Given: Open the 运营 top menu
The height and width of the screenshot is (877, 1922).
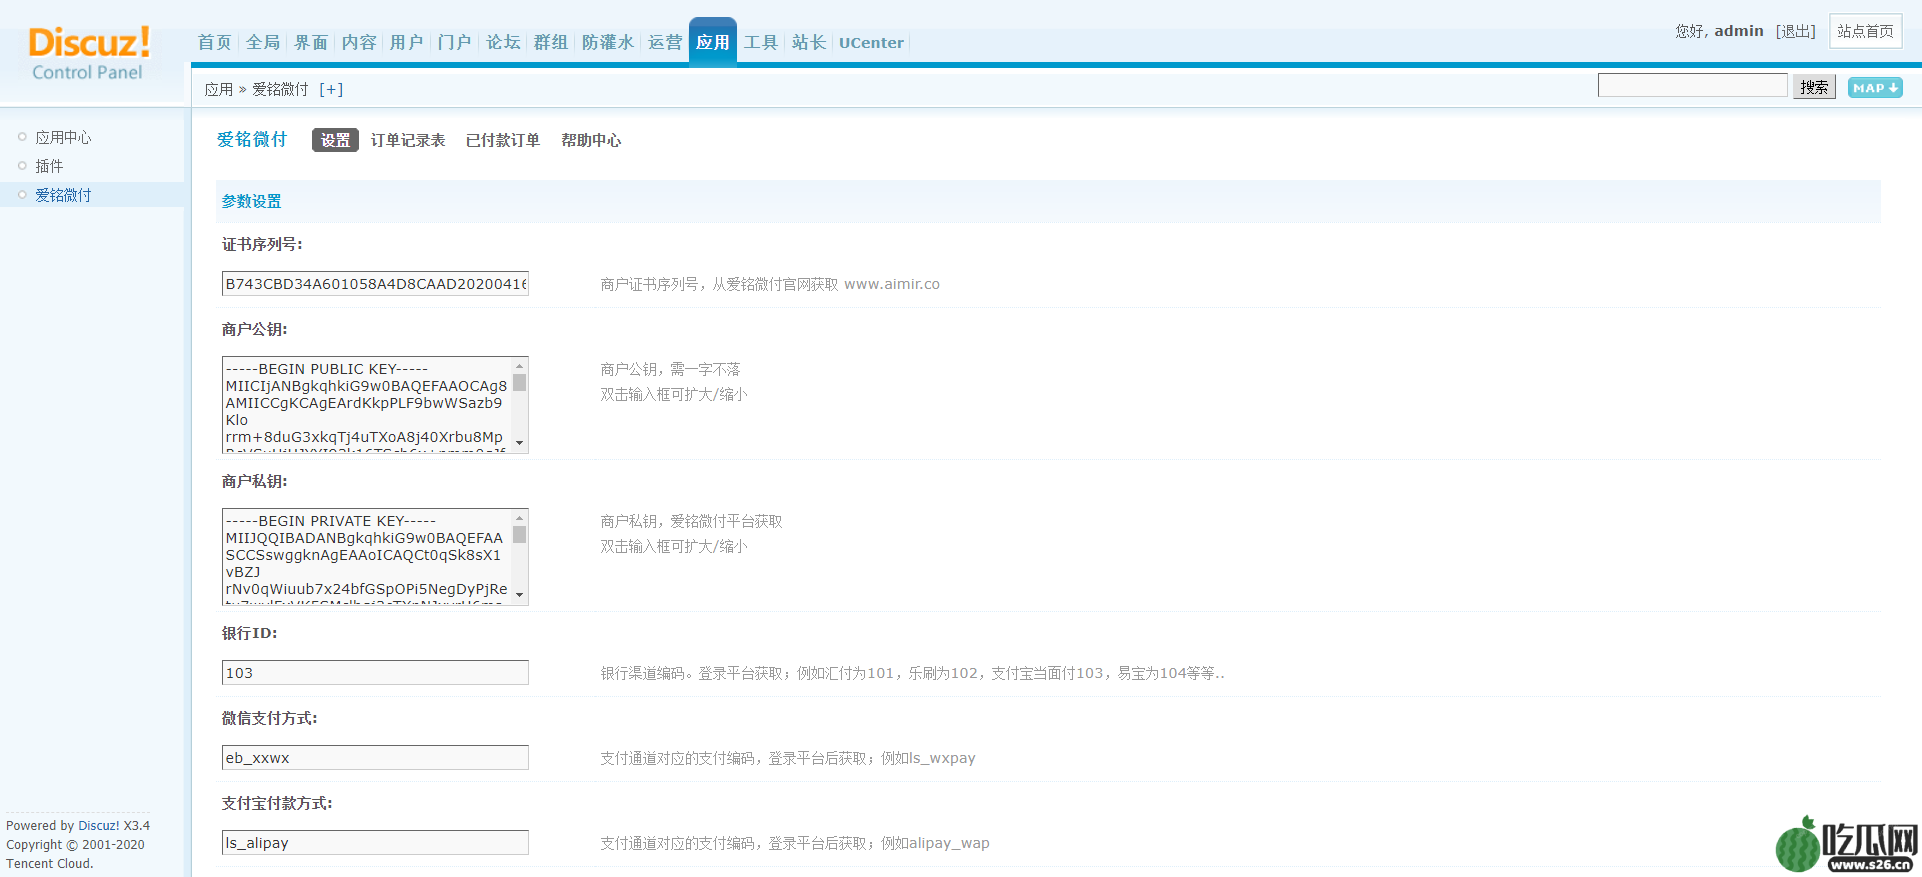Looking at the screenshot, I should [665, 42].
